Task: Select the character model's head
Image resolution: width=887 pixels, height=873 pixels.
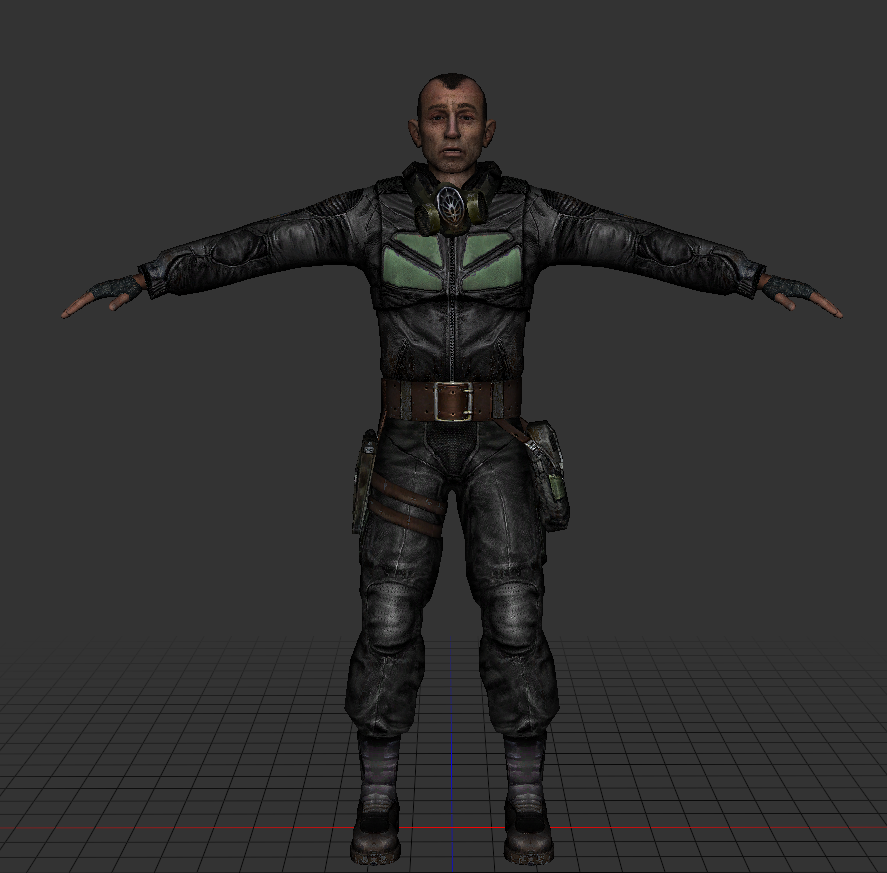Action: point(451,122)
